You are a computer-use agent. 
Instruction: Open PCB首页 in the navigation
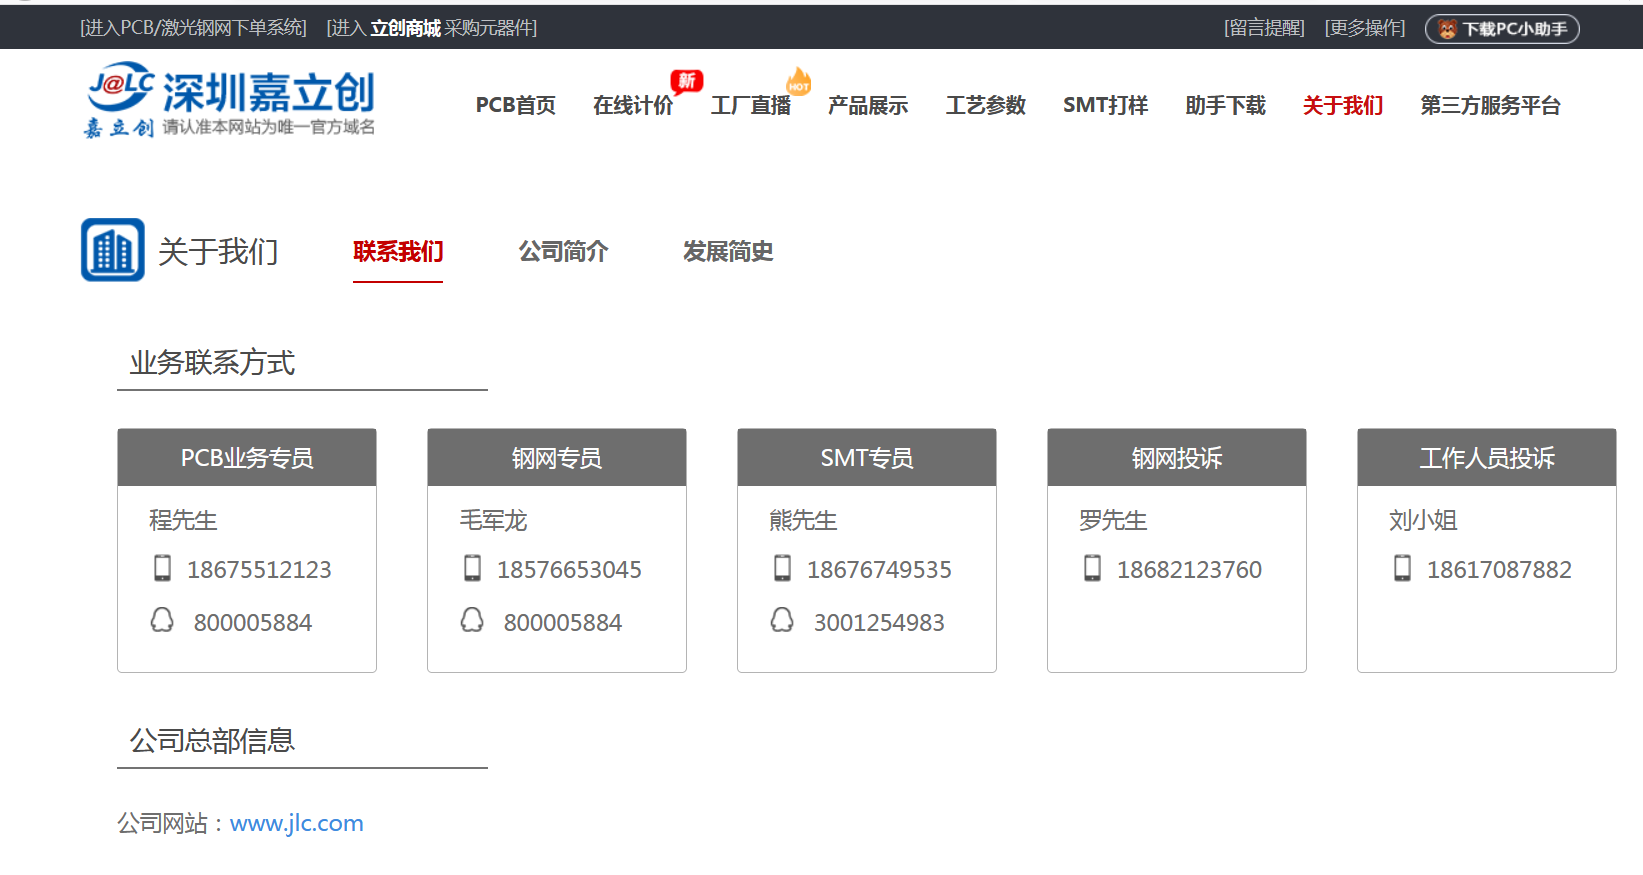tap(516, 105)
